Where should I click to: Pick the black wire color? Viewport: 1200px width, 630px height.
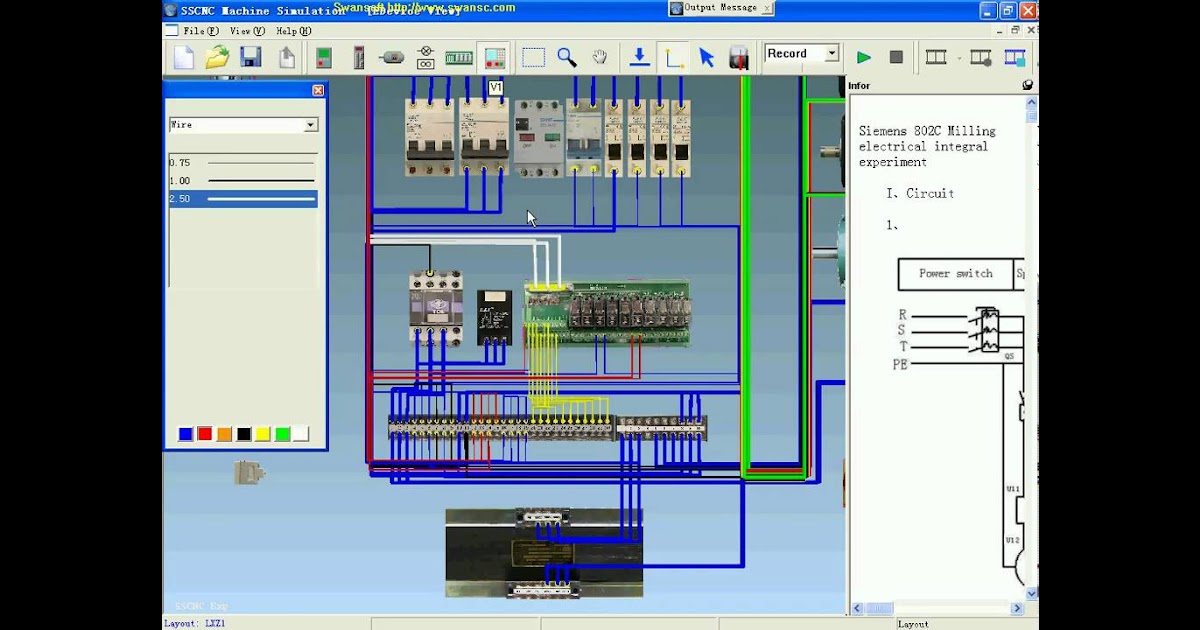point(244,434)
